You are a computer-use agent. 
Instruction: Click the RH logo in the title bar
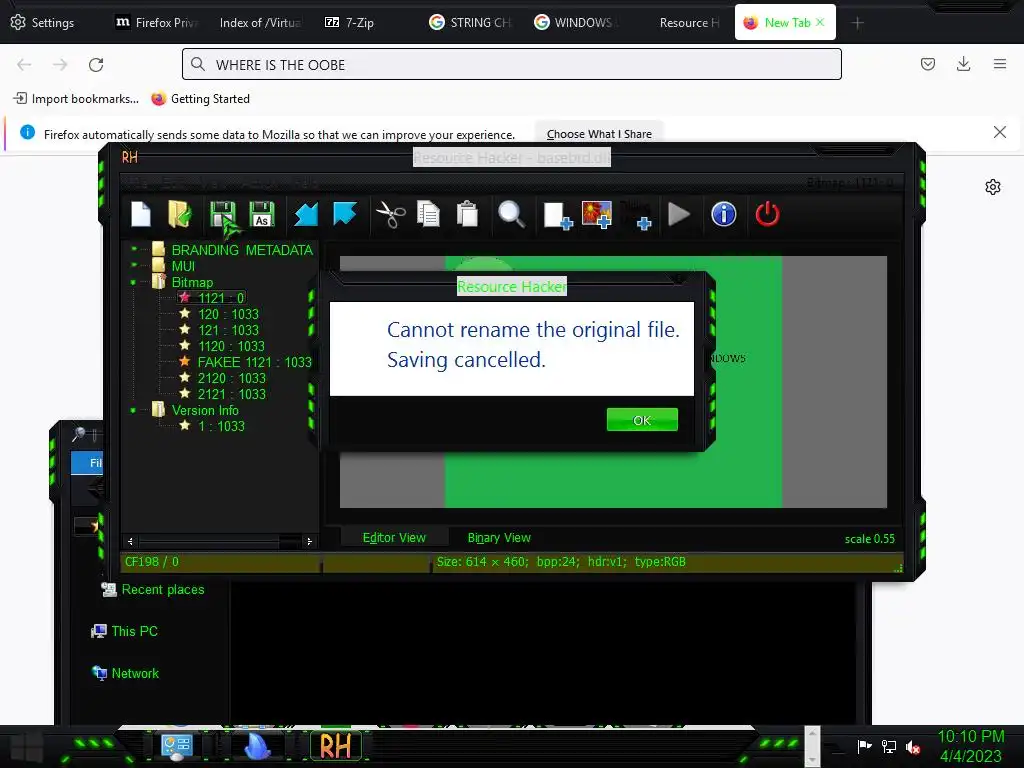tap(130, 157)
